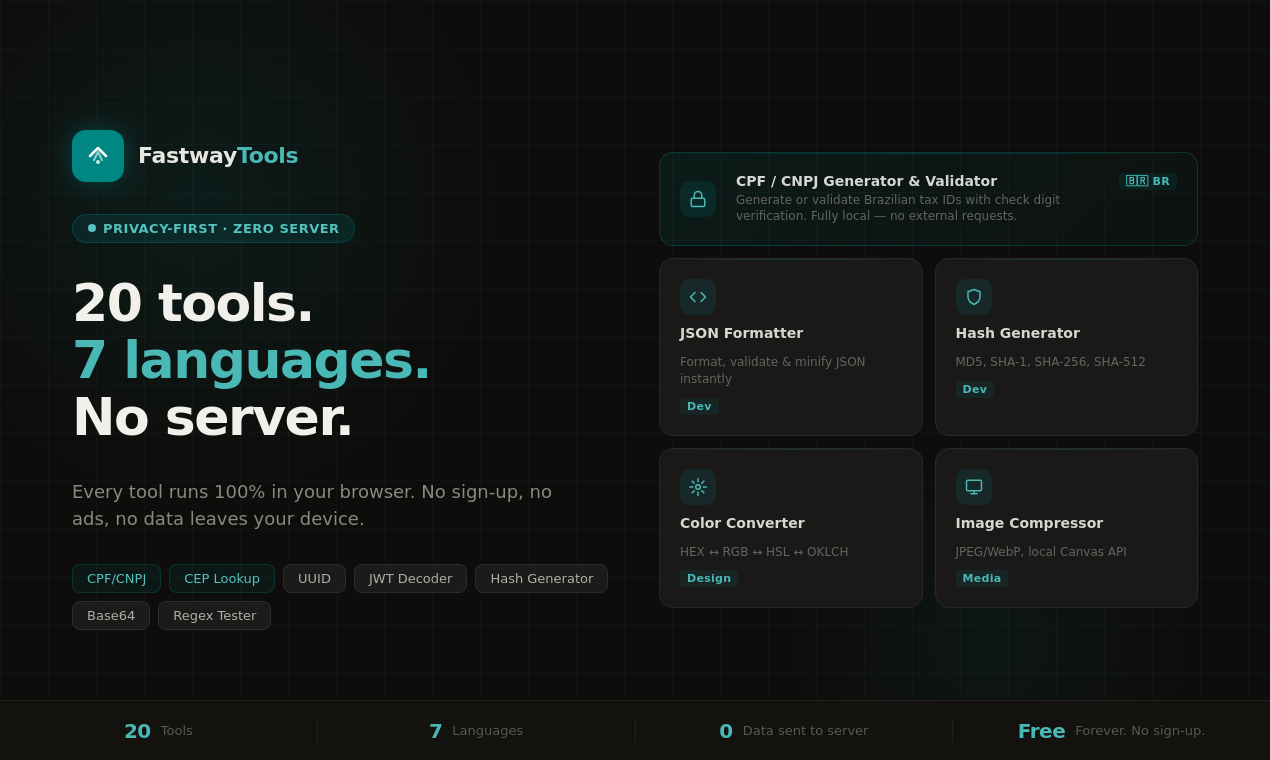Screen dimensions: 1270x760
Task: Click 'MD5, SHA-1, SHA-256, SHA-512' text
Action: point(1050,362)
